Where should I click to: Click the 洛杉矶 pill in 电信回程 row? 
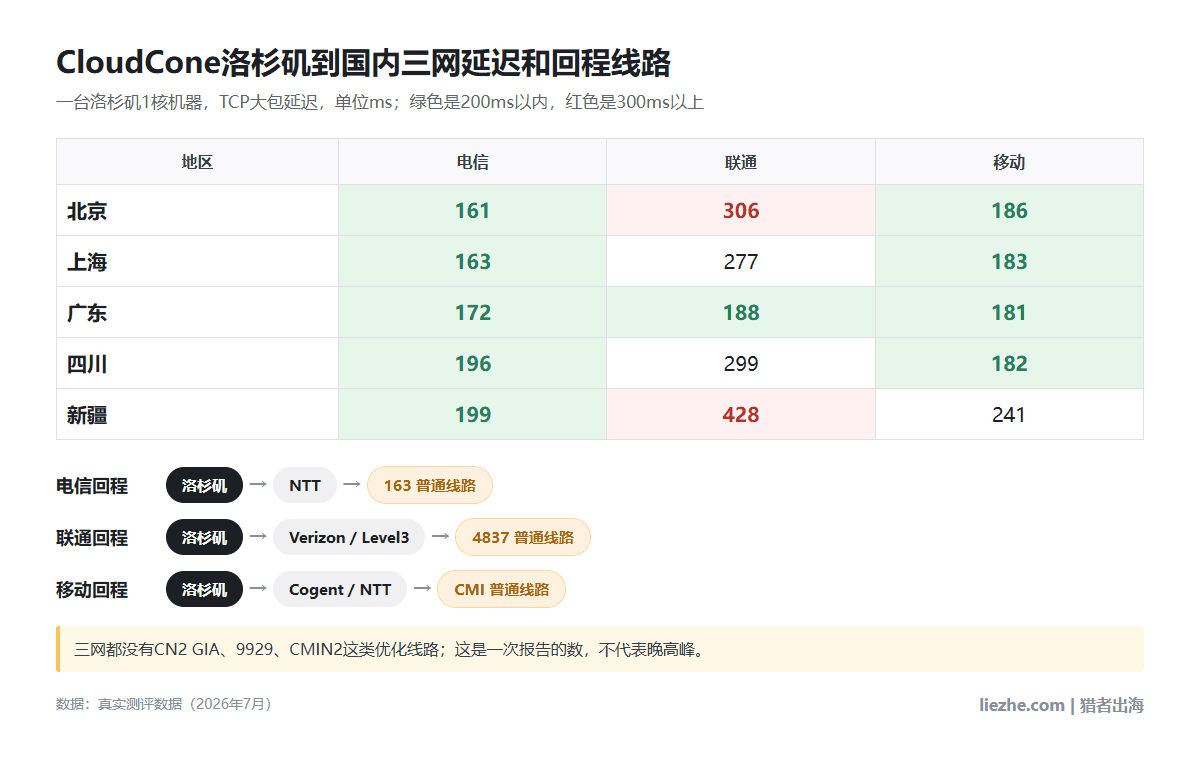[204, 485]
